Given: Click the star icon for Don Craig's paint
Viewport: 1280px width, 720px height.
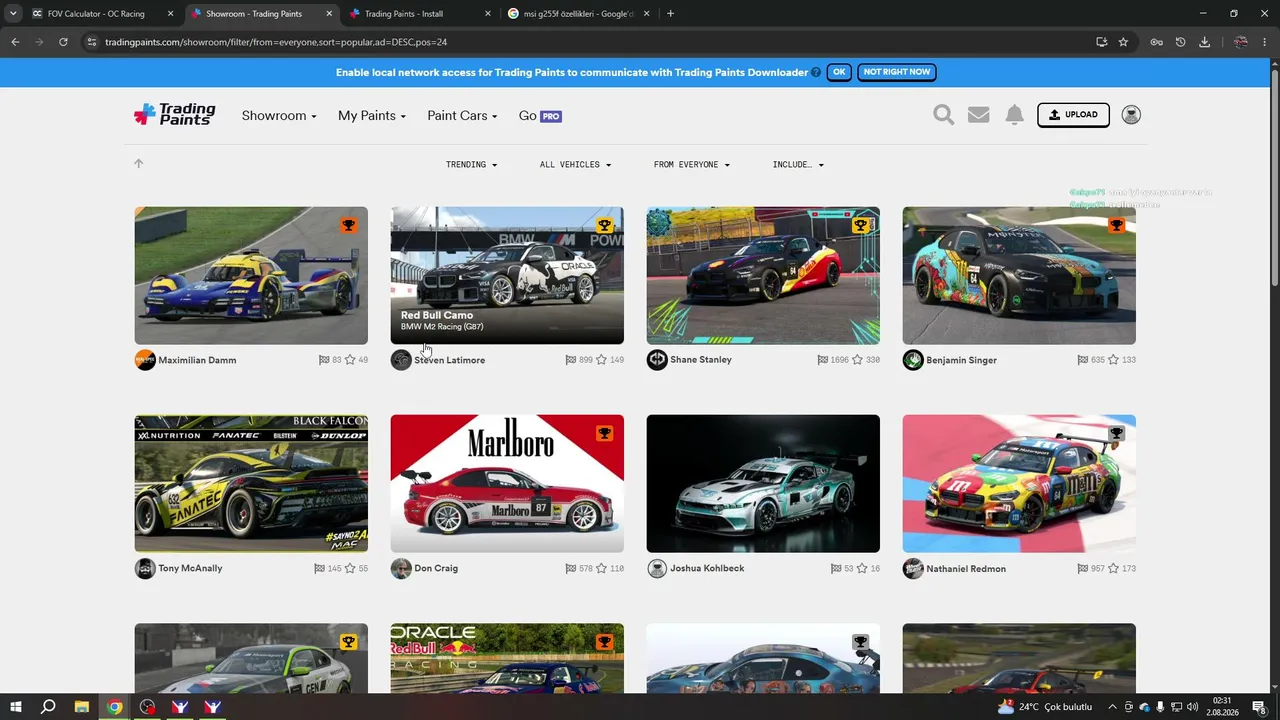Looking at the screenshot, I should pyautogui.click(x=601, y=568).
